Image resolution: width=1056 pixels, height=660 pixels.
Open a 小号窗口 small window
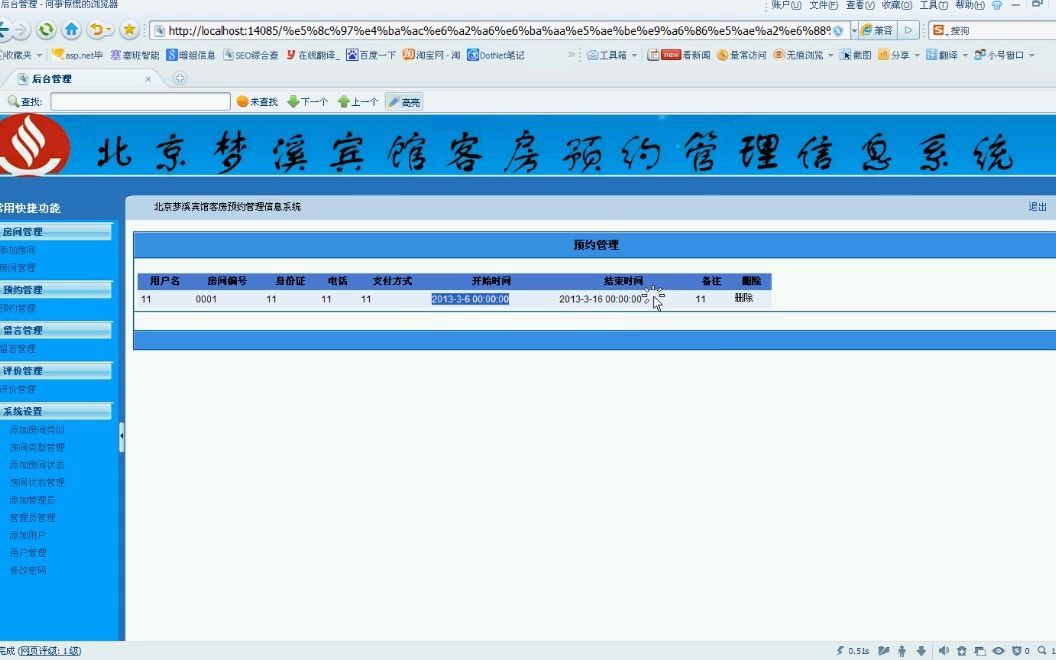pyautogui.click(x=1000, y=56)
